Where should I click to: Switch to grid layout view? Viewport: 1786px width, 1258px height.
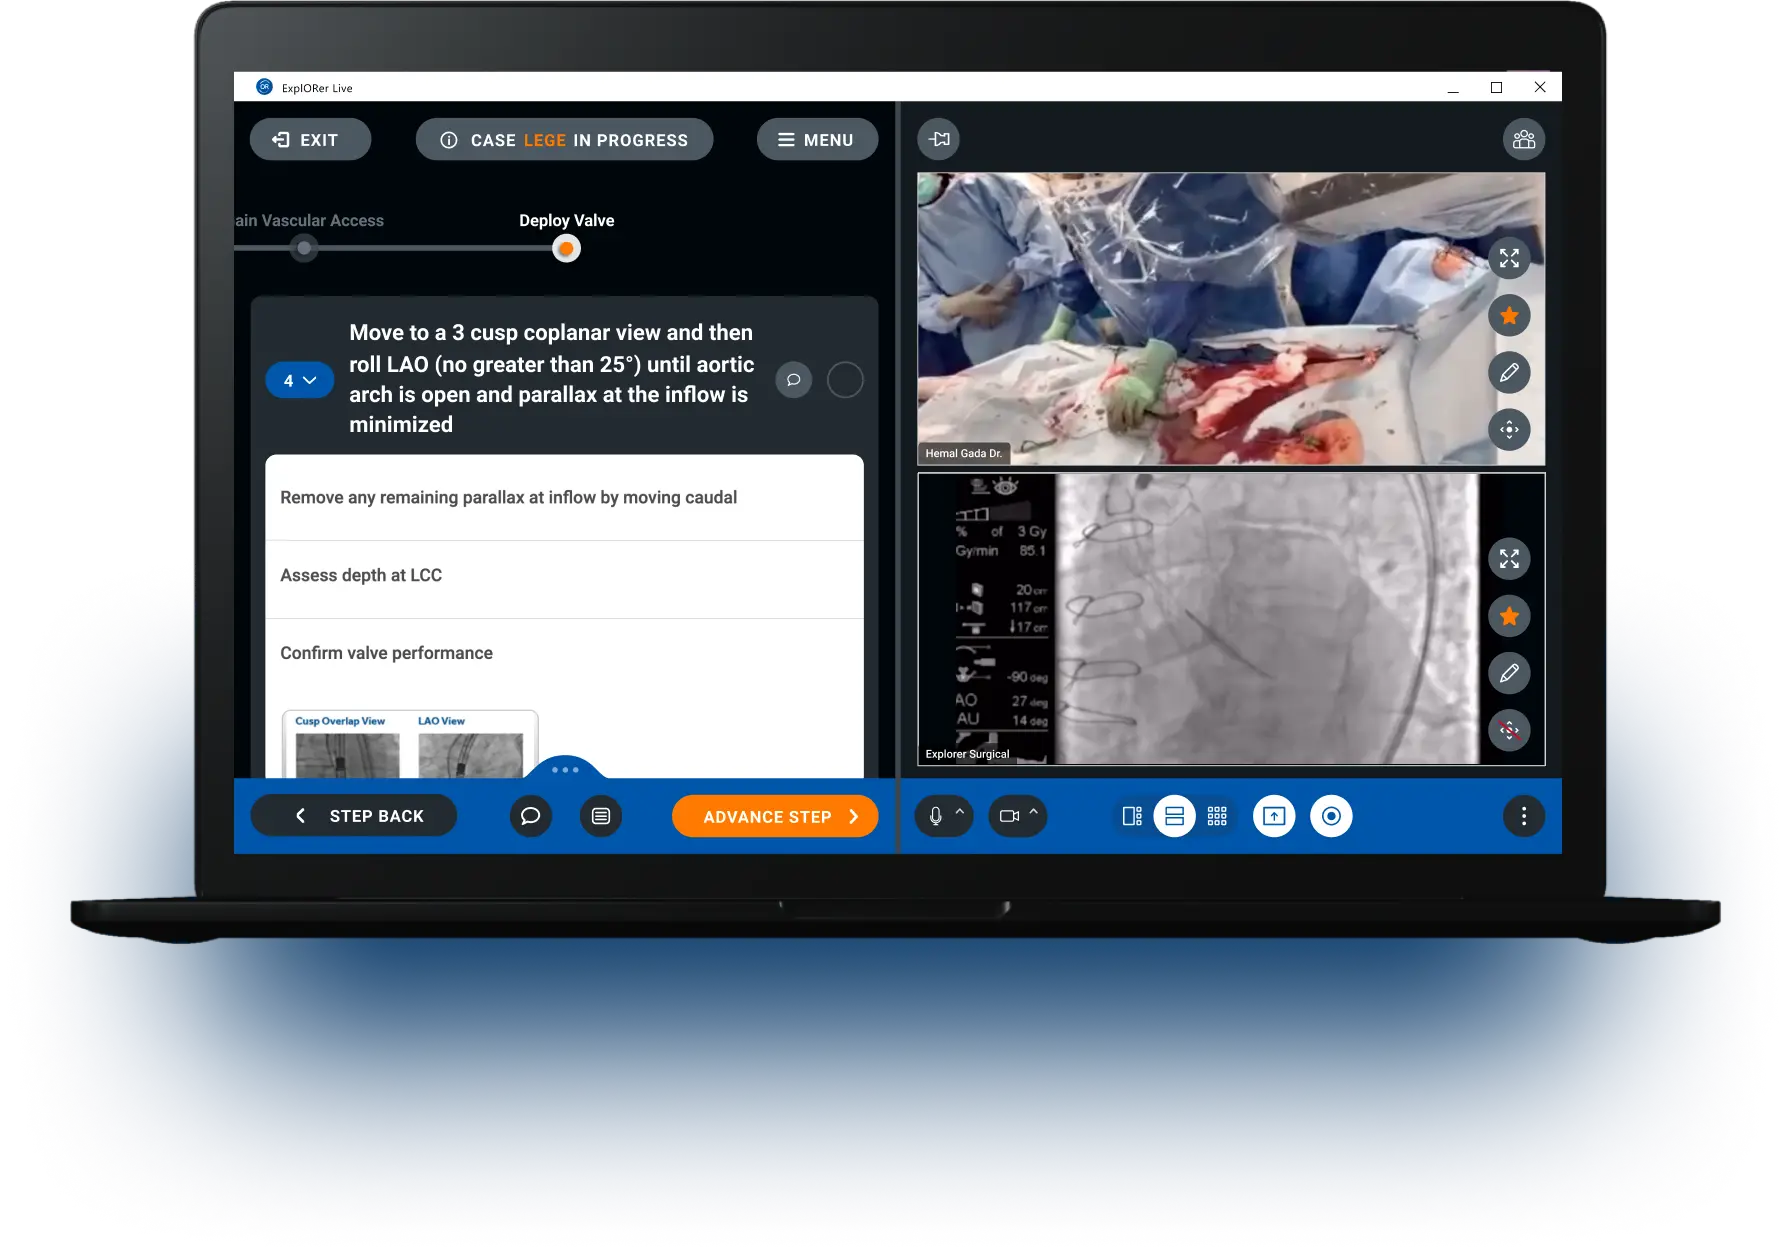(x=1217, y=816)
